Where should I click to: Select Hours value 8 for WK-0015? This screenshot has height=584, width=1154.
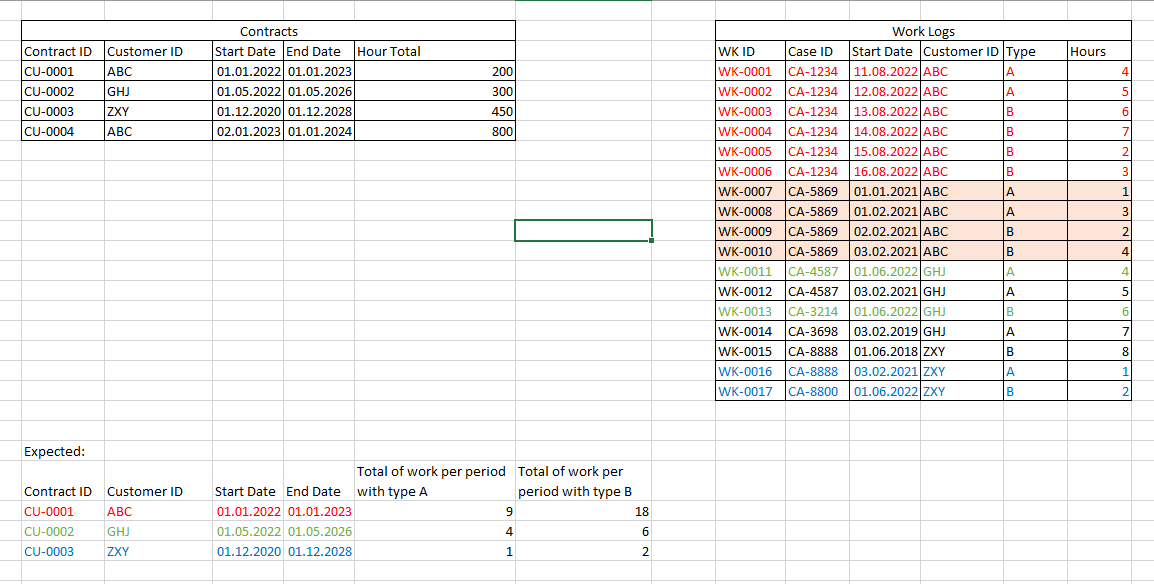[x=1099, y=352]
